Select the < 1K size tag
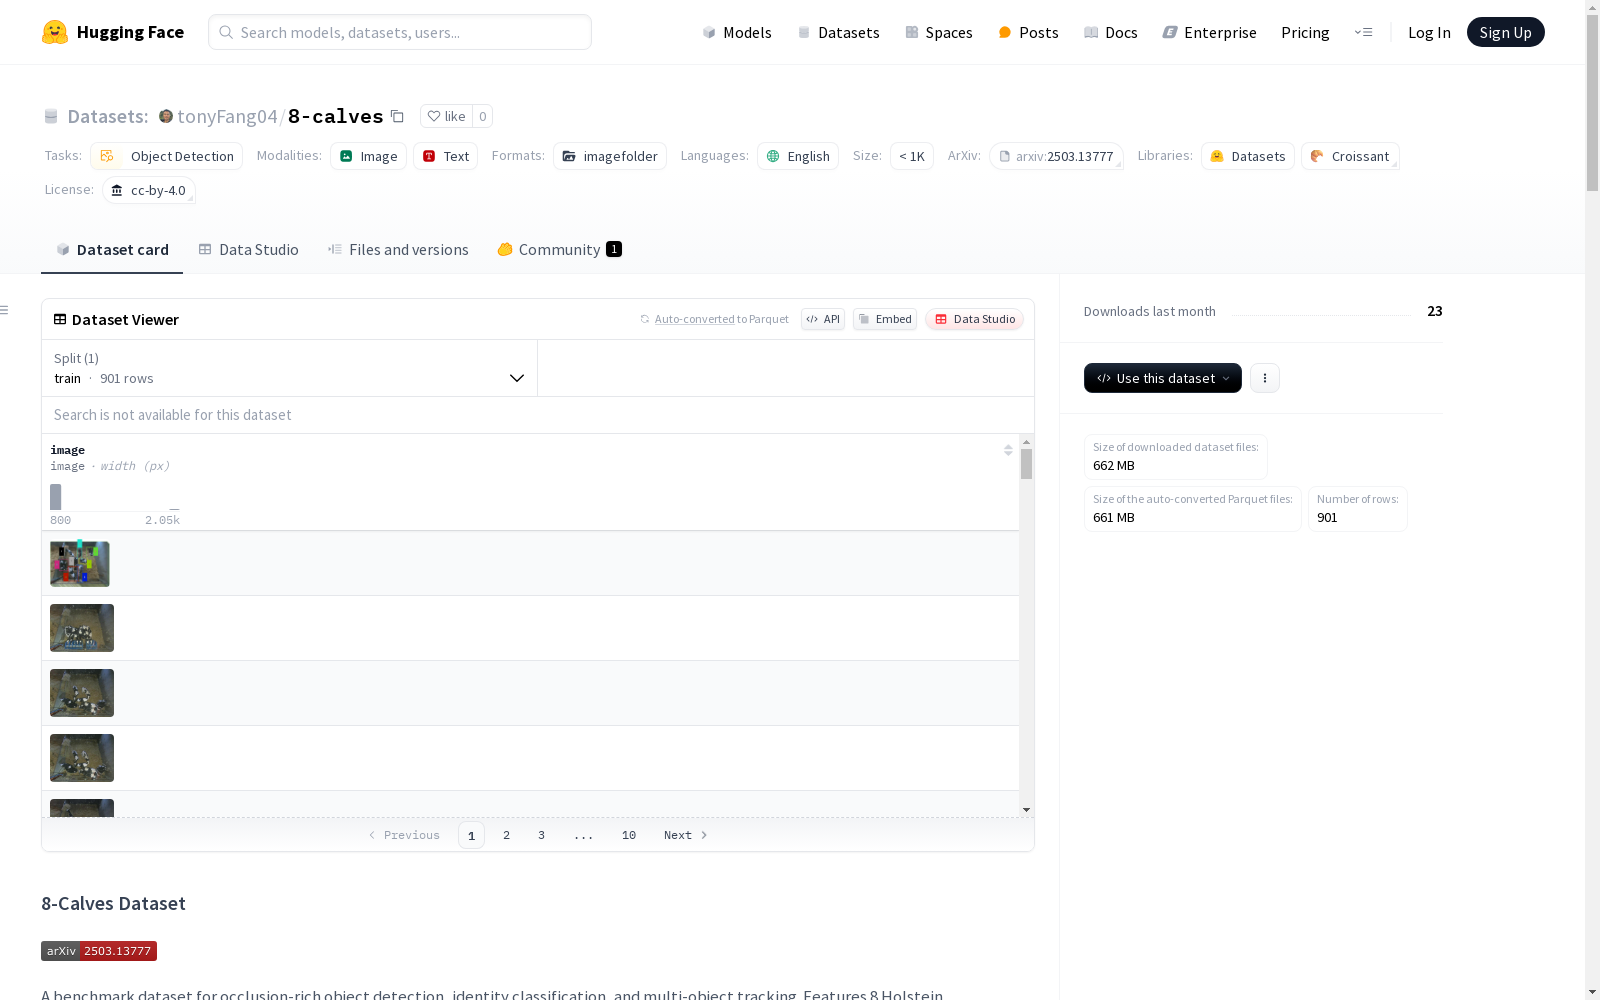Viewport: 1600px width, 1000px height. tap(912, 156)
